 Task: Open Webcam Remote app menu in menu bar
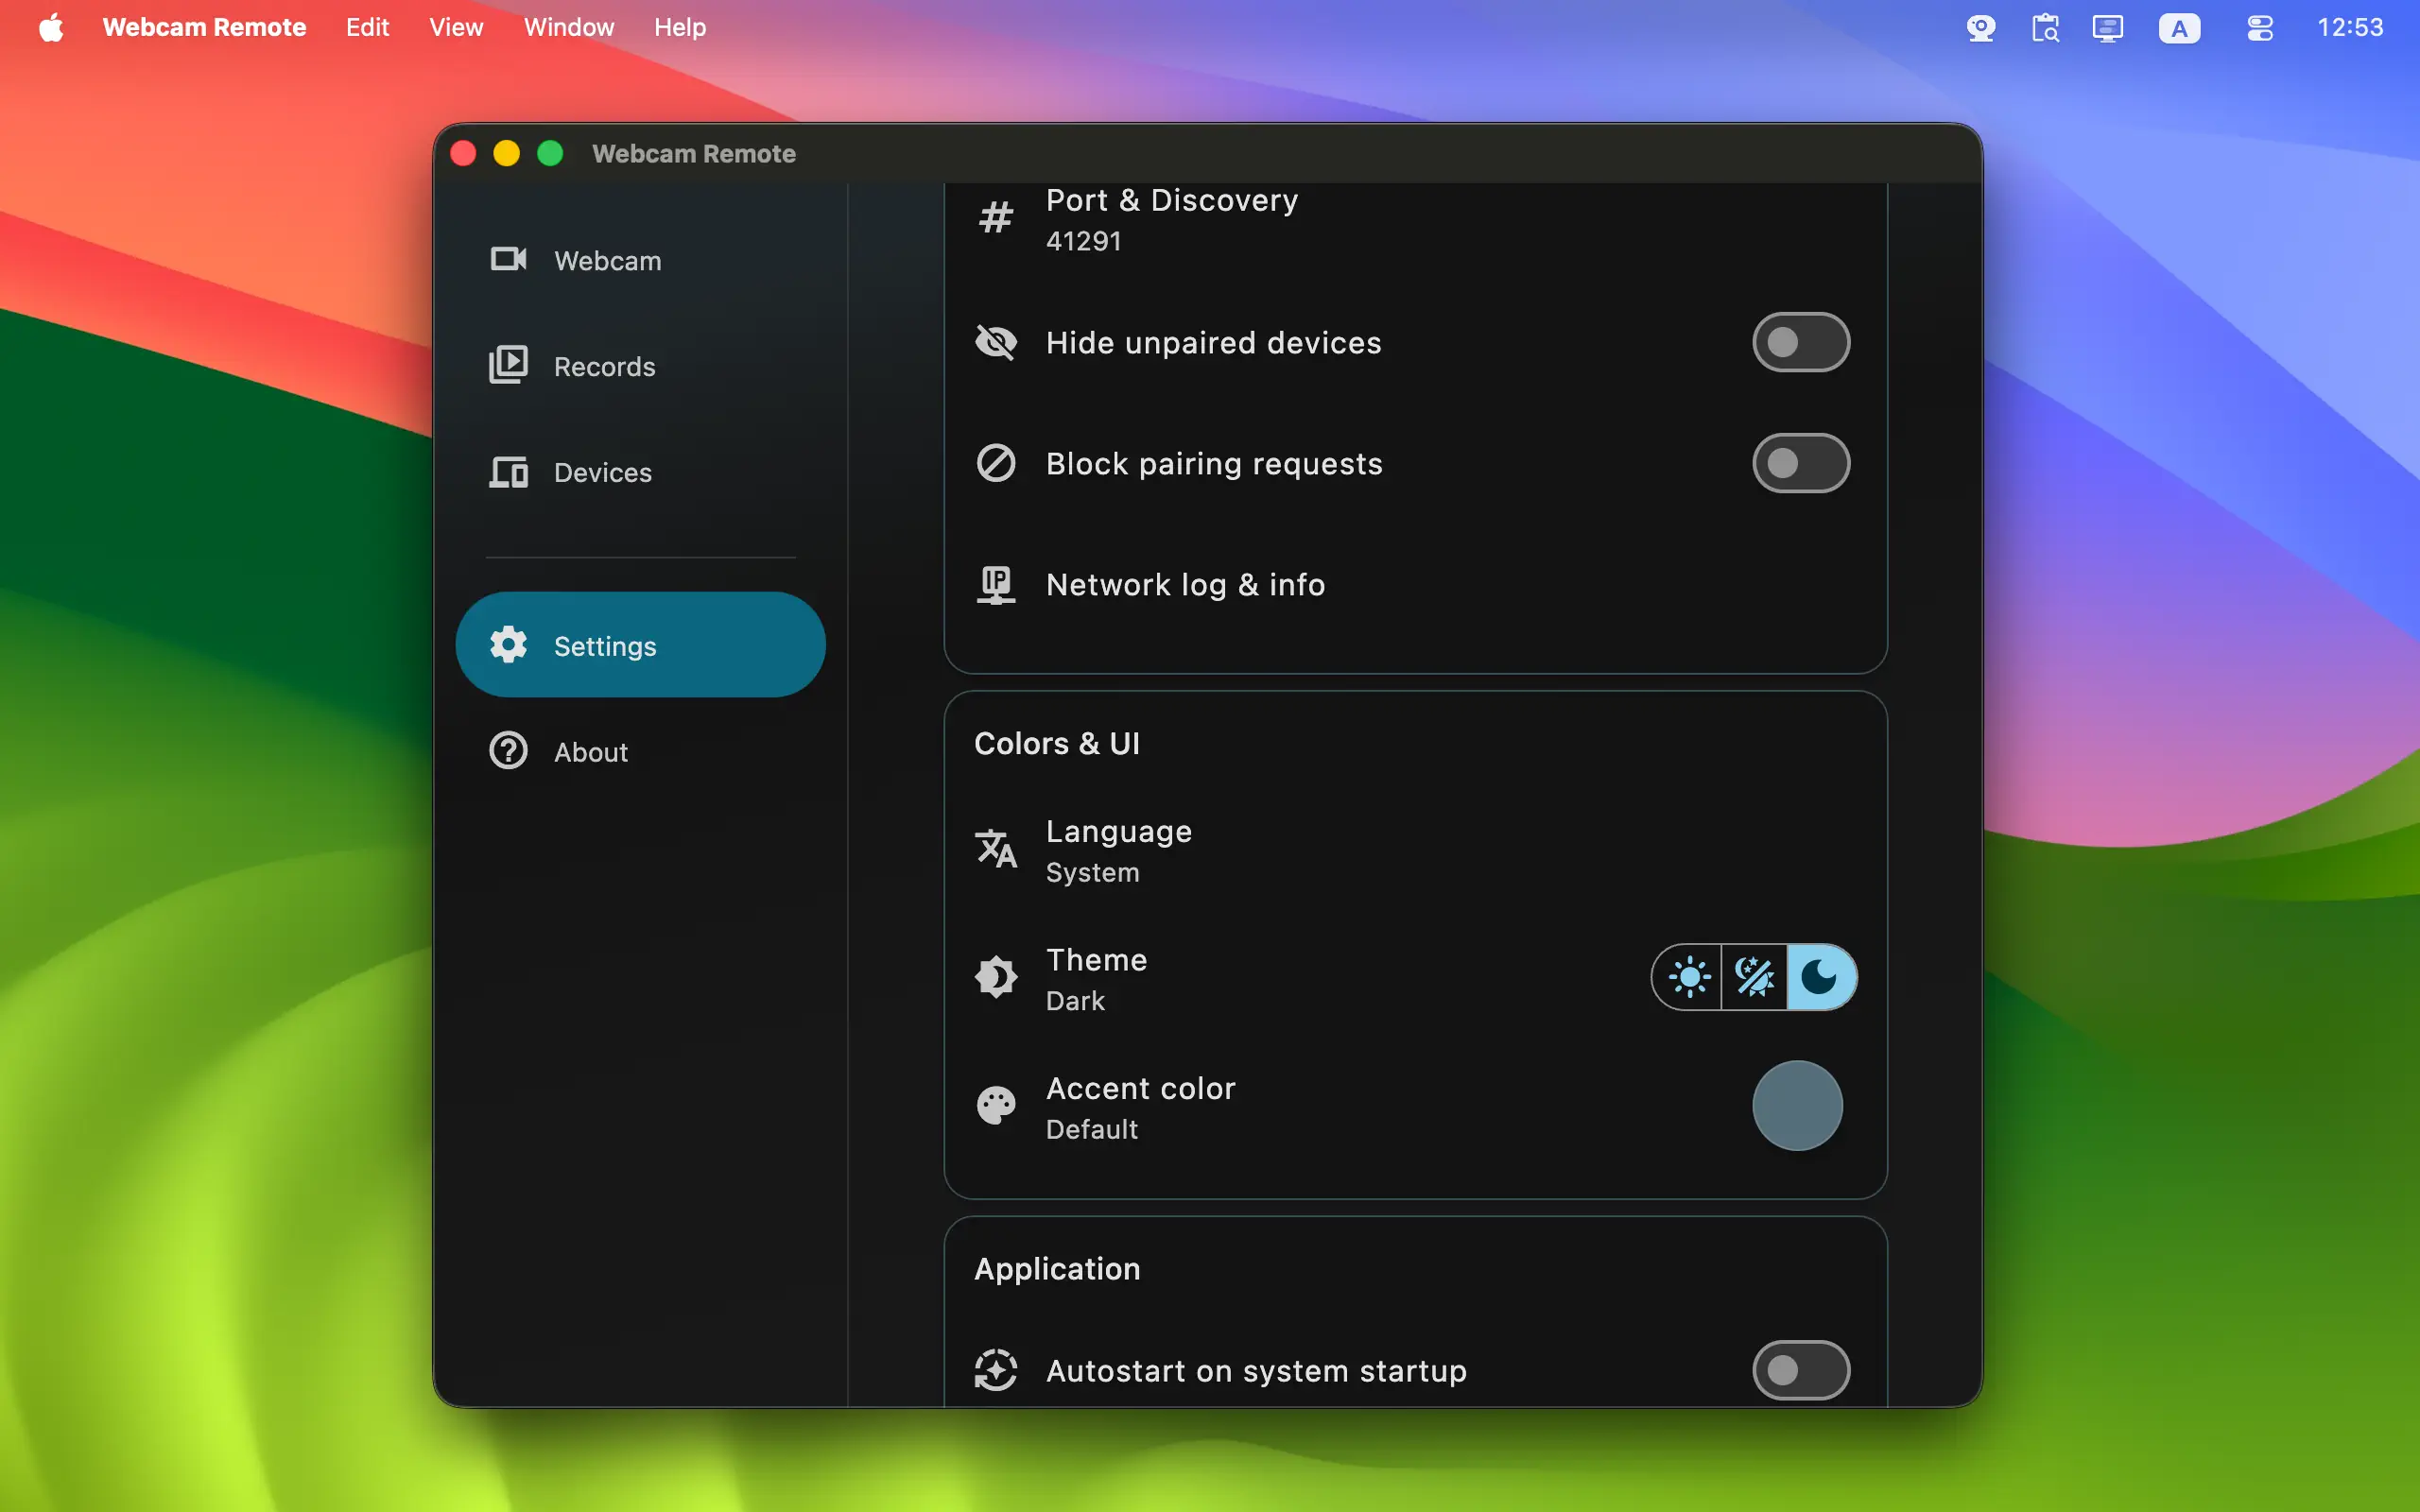click(204, 27)
